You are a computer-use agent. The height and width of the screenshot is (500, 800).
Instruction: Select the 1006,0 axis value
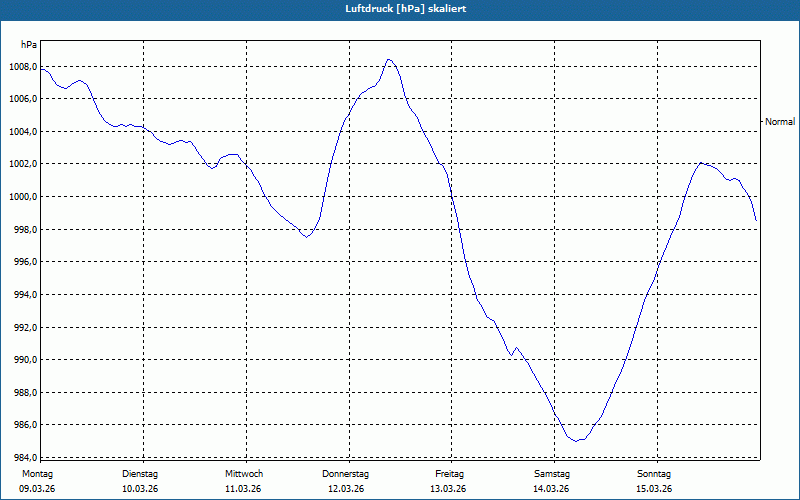(x=23, y=99)
